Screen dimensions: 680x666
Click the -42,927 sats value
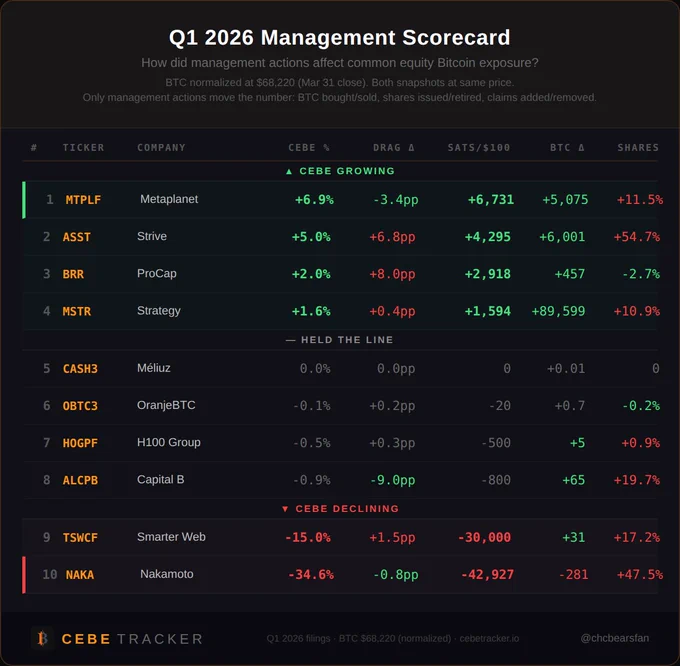(487, 575)
